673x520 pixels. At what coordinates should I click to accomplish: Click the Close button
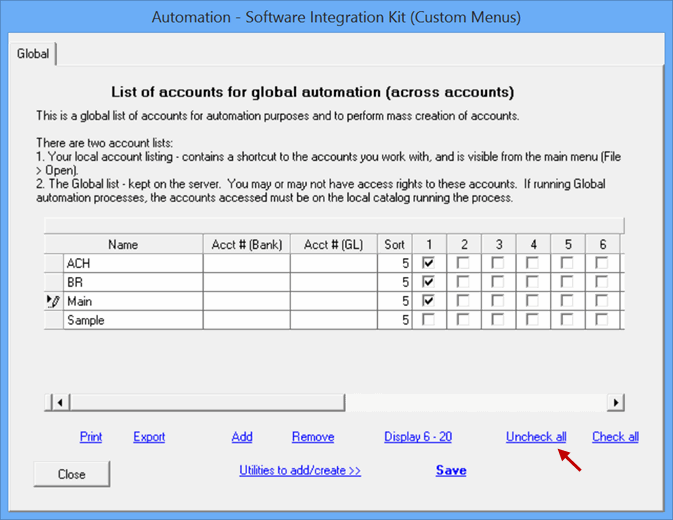point(71,474)
